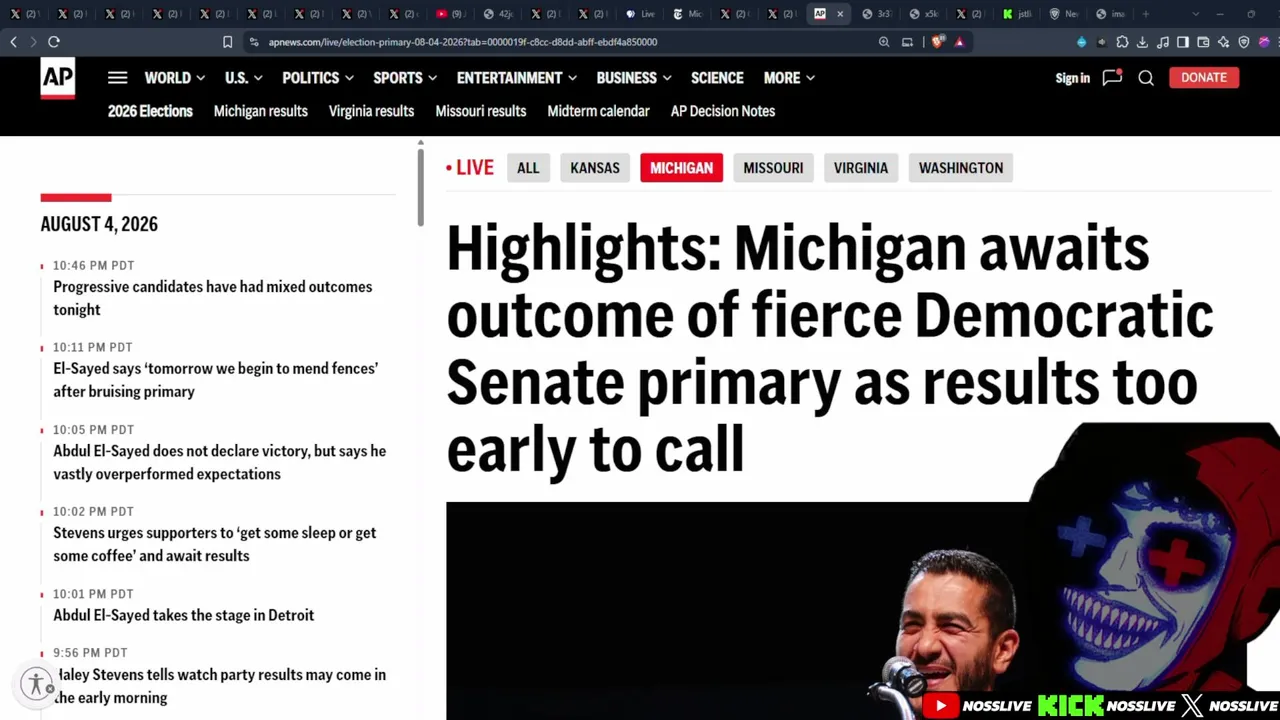
Task: Open the AP hamburger menu
Action: [x=118, y=78]
